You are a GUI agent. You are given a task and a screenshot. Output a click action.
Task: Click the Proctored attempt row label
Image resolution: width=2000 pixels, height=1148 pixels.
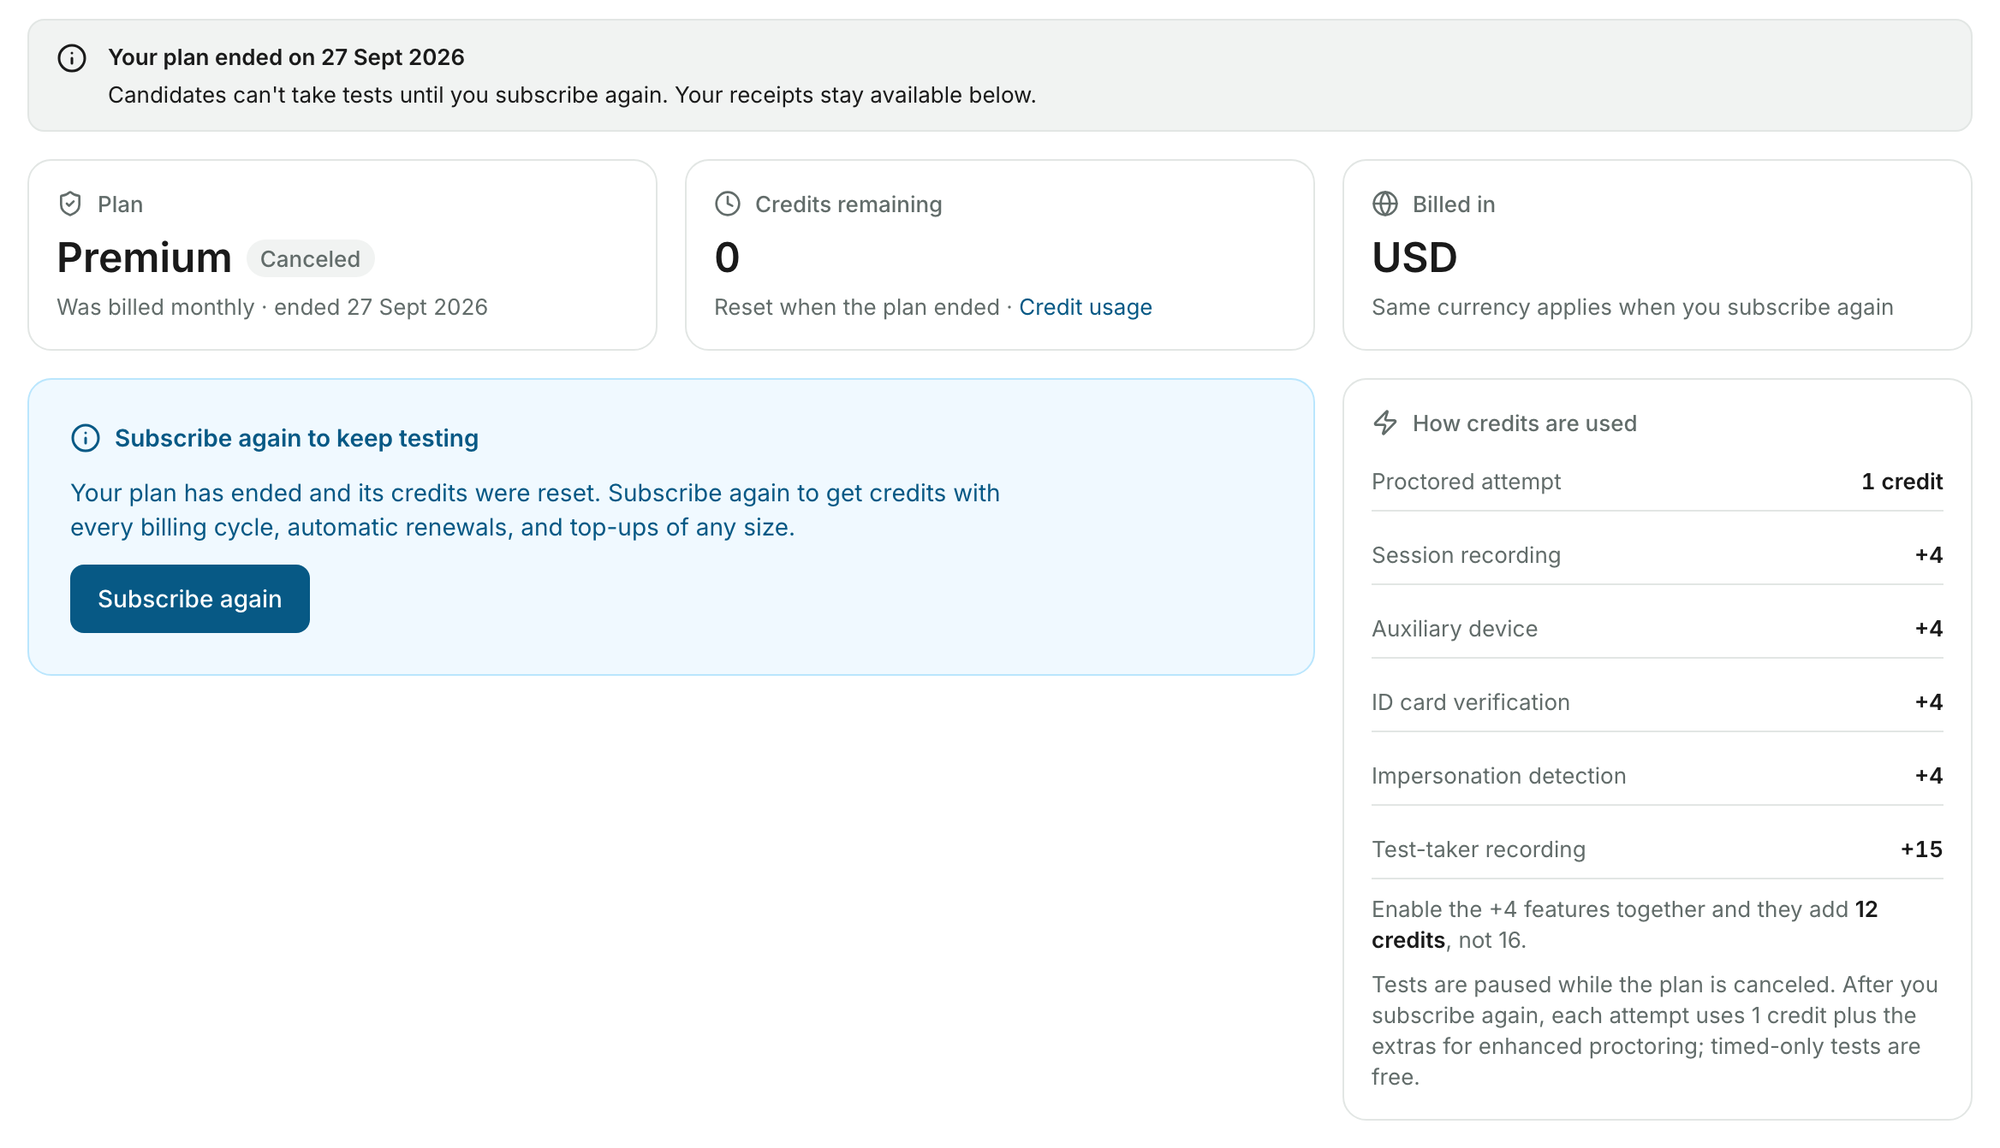coord(1466,482)
